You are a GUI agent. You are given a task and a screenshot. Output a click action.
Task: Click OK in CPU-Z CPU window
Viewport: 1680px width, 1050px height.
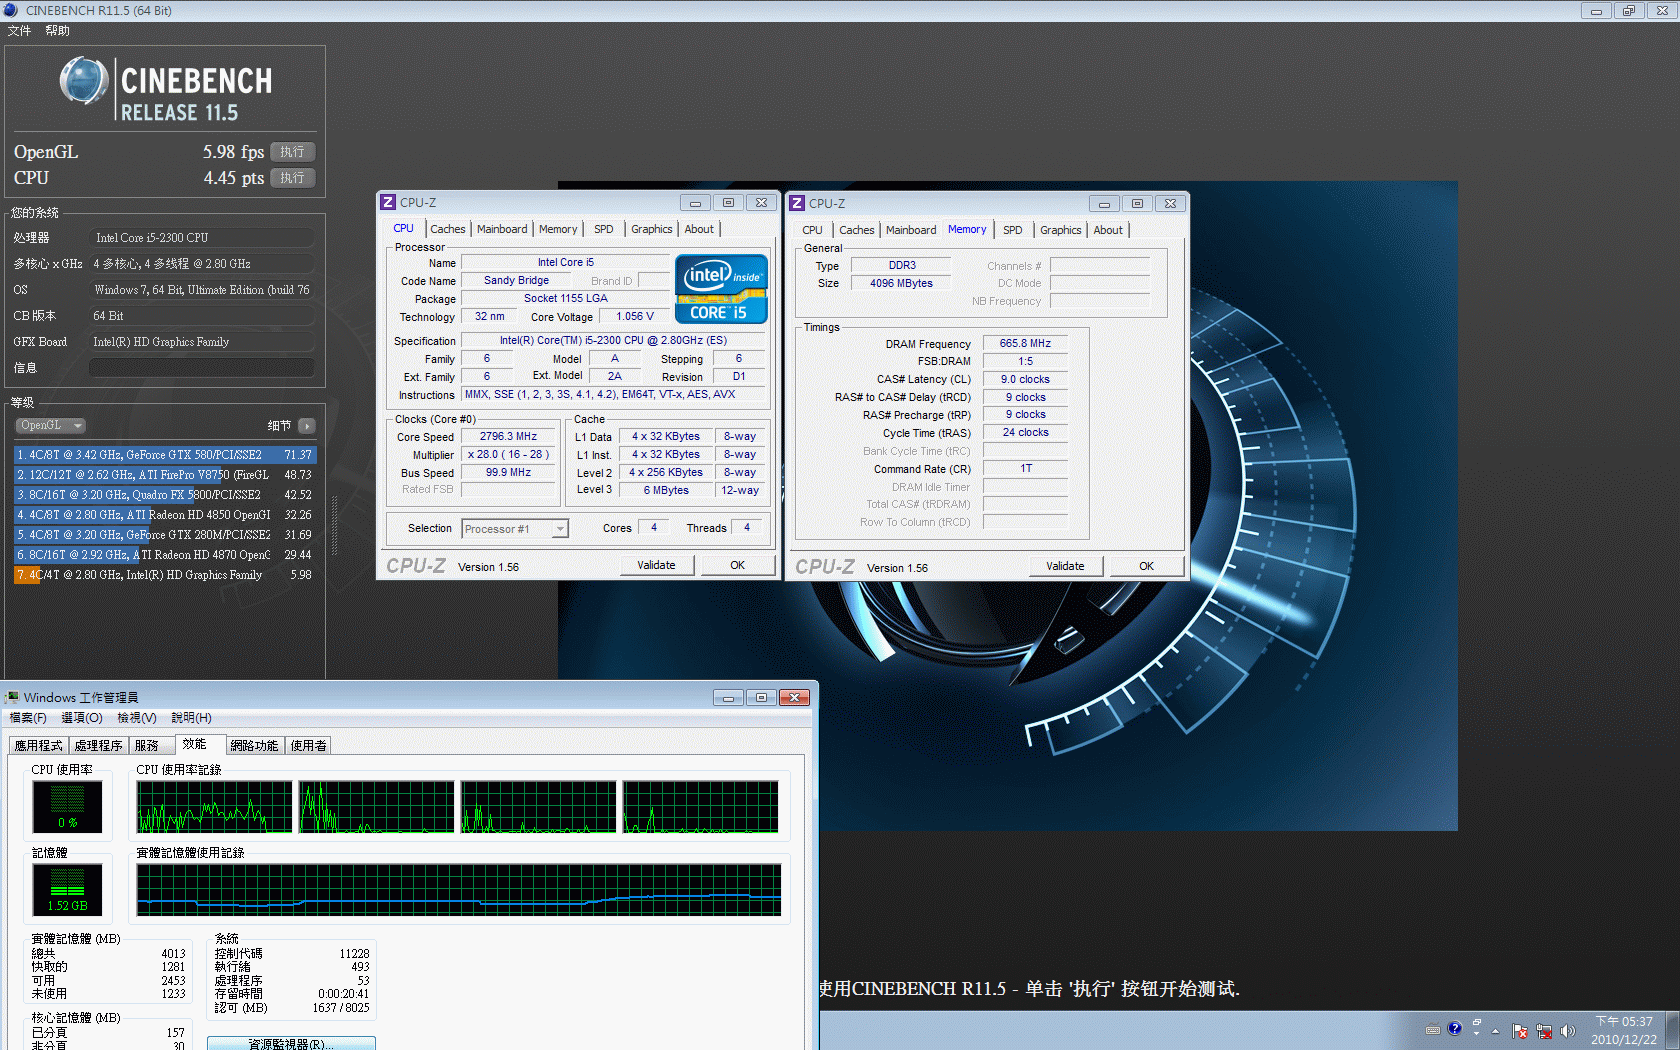(x=738, y=565)
